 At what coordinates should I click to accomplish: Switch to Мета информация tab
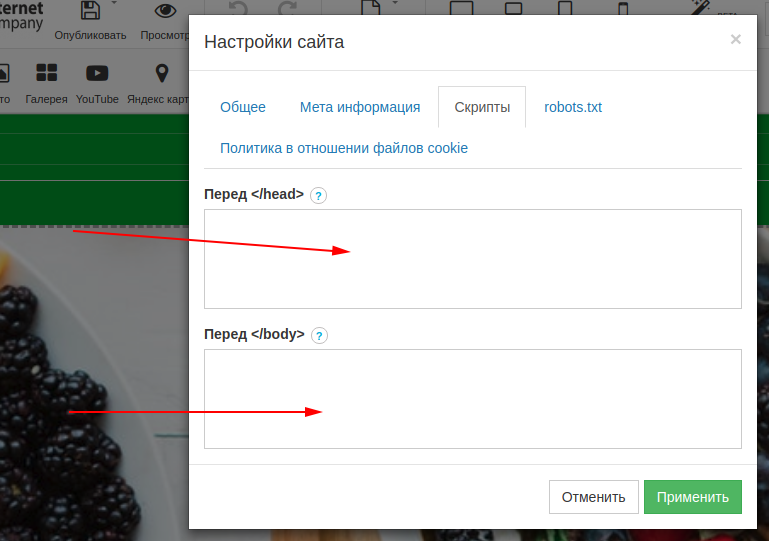[x=360, y=107]
